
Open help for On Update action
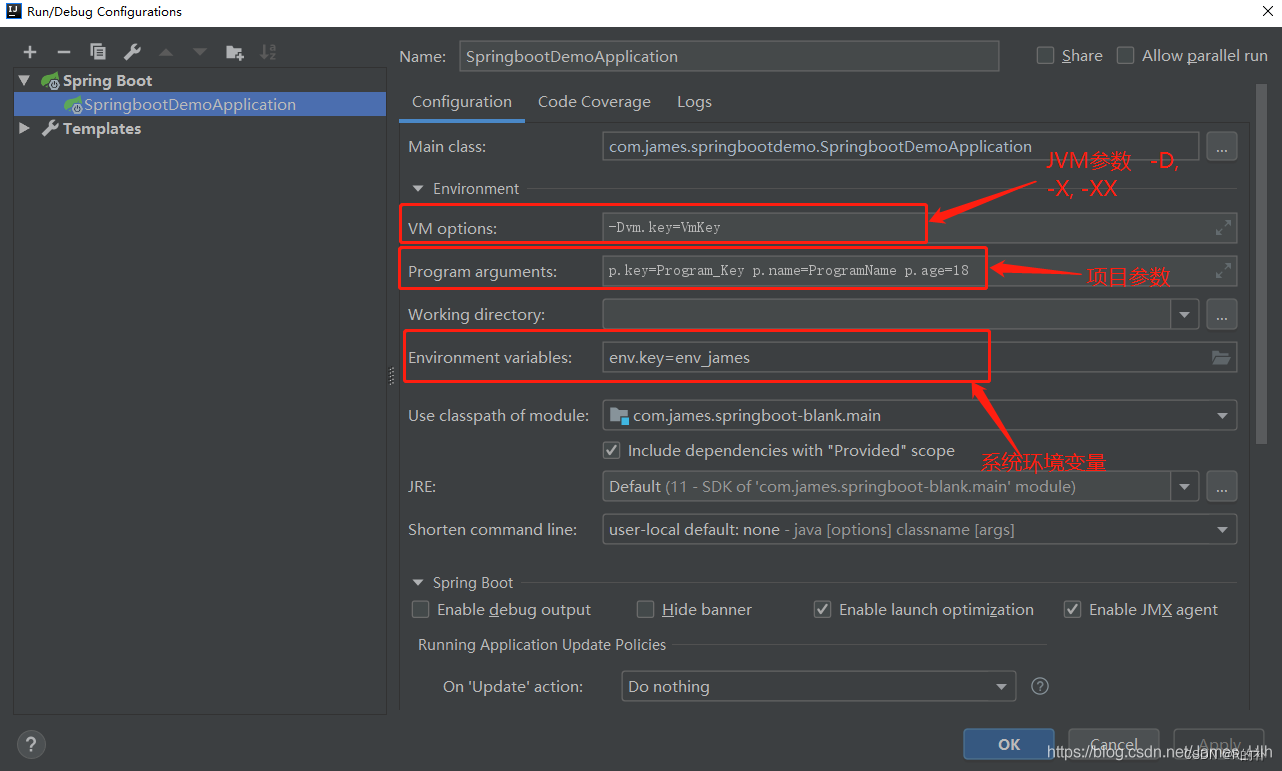1040,686
